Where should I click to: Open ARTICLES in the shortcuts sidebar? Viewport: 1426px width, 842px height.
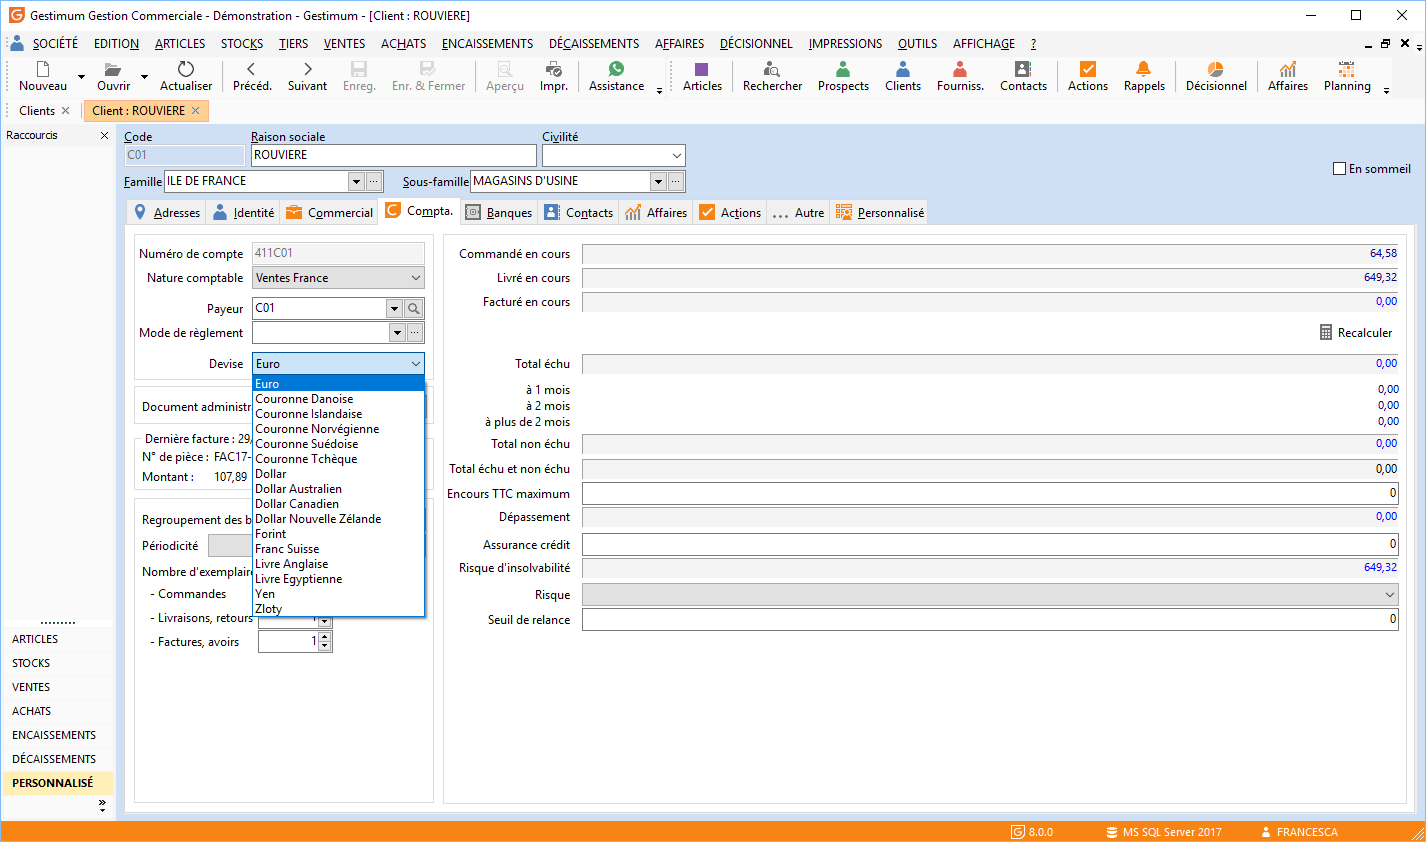tap(35, 639)
